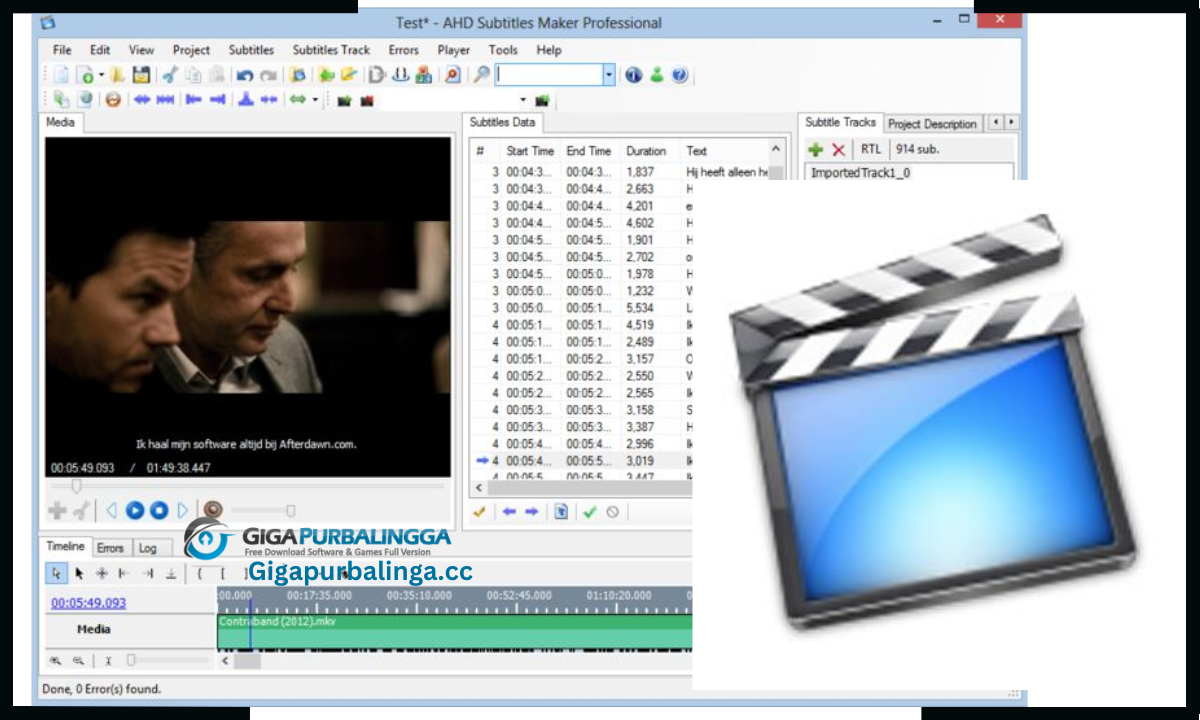Open the dropdown arrow next to the new-with-plus icon

[x=101, y=75]
